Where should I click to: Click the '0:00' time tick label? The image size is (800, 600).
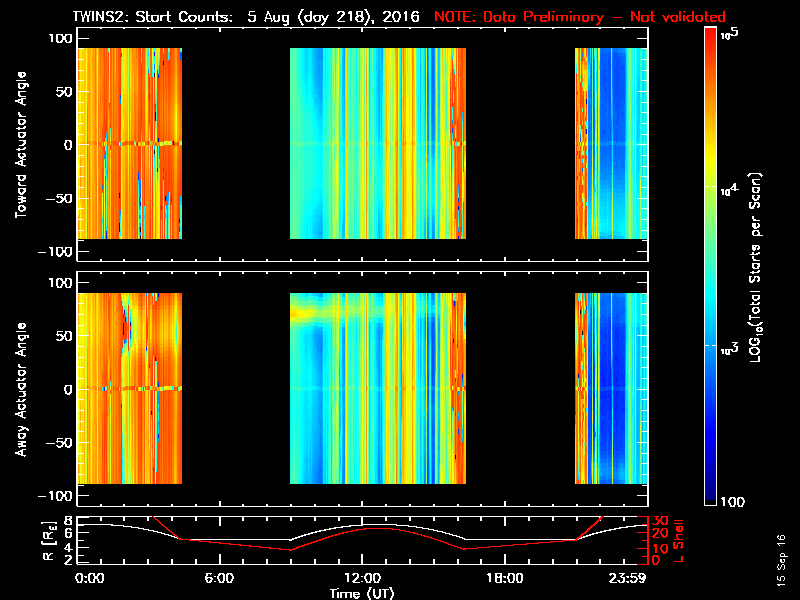[90, 579]
